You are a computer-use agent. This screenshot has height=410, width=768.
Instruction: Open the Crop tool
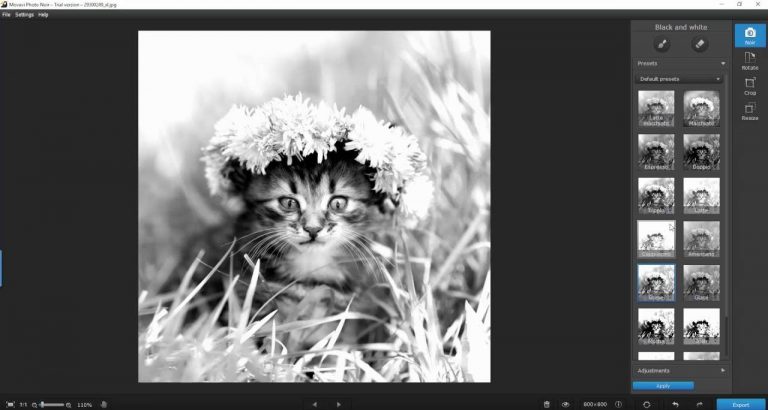point(750,86)
